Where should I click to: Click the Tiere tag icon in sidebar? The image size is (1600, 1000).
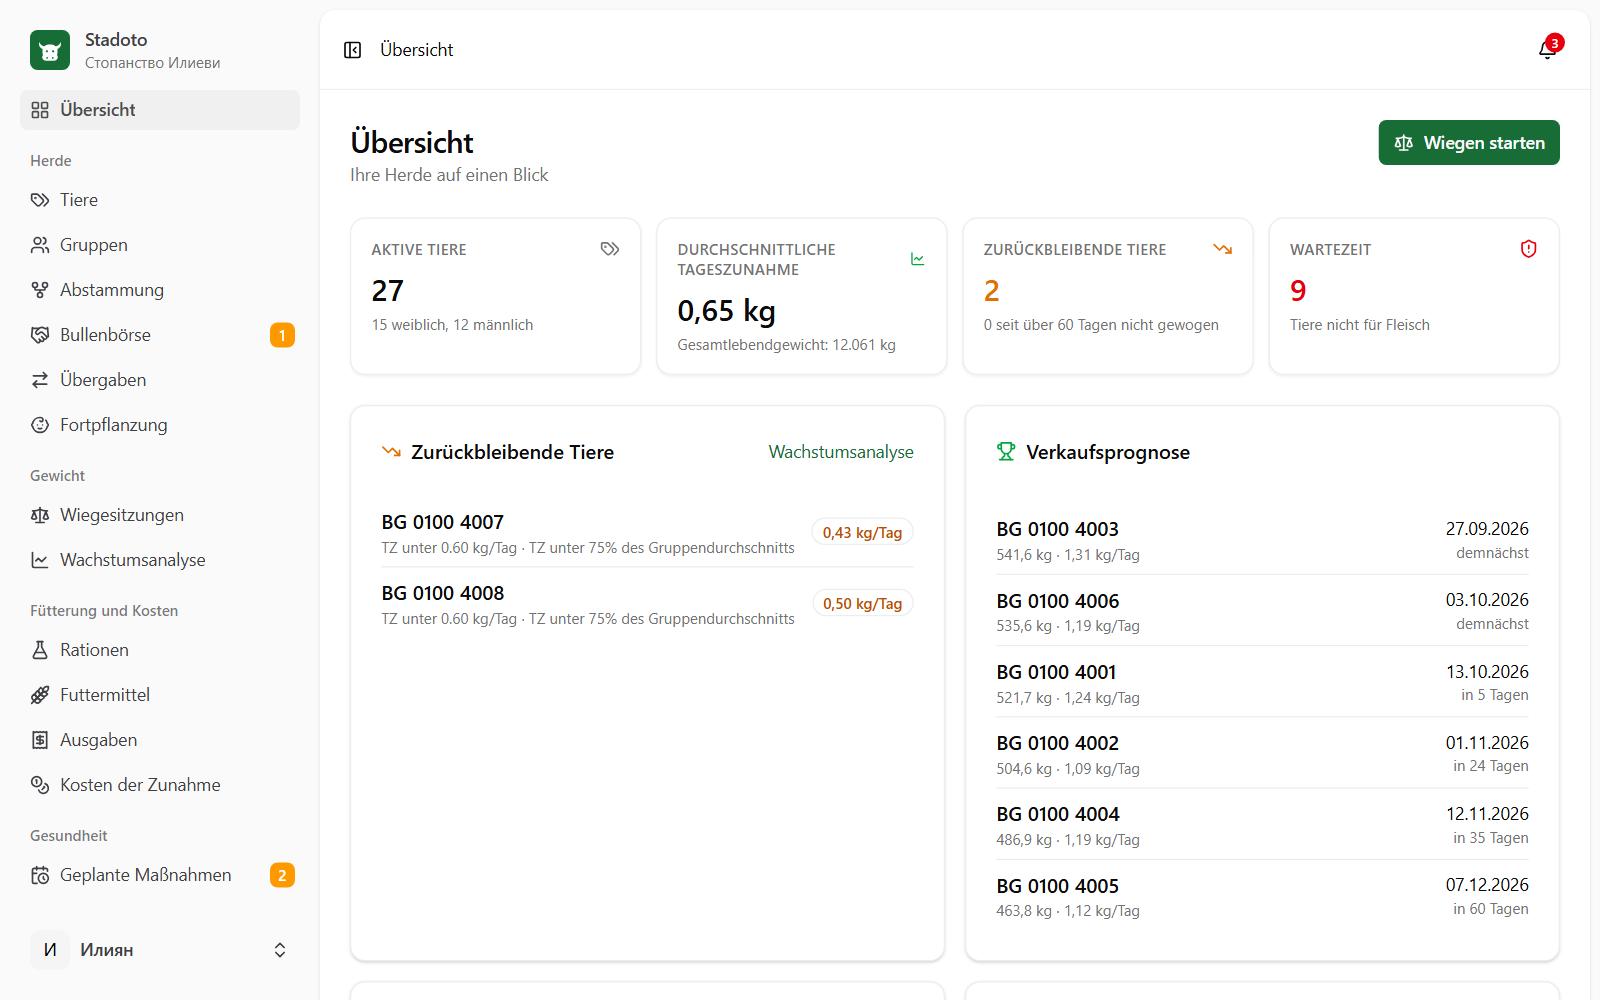40,200
